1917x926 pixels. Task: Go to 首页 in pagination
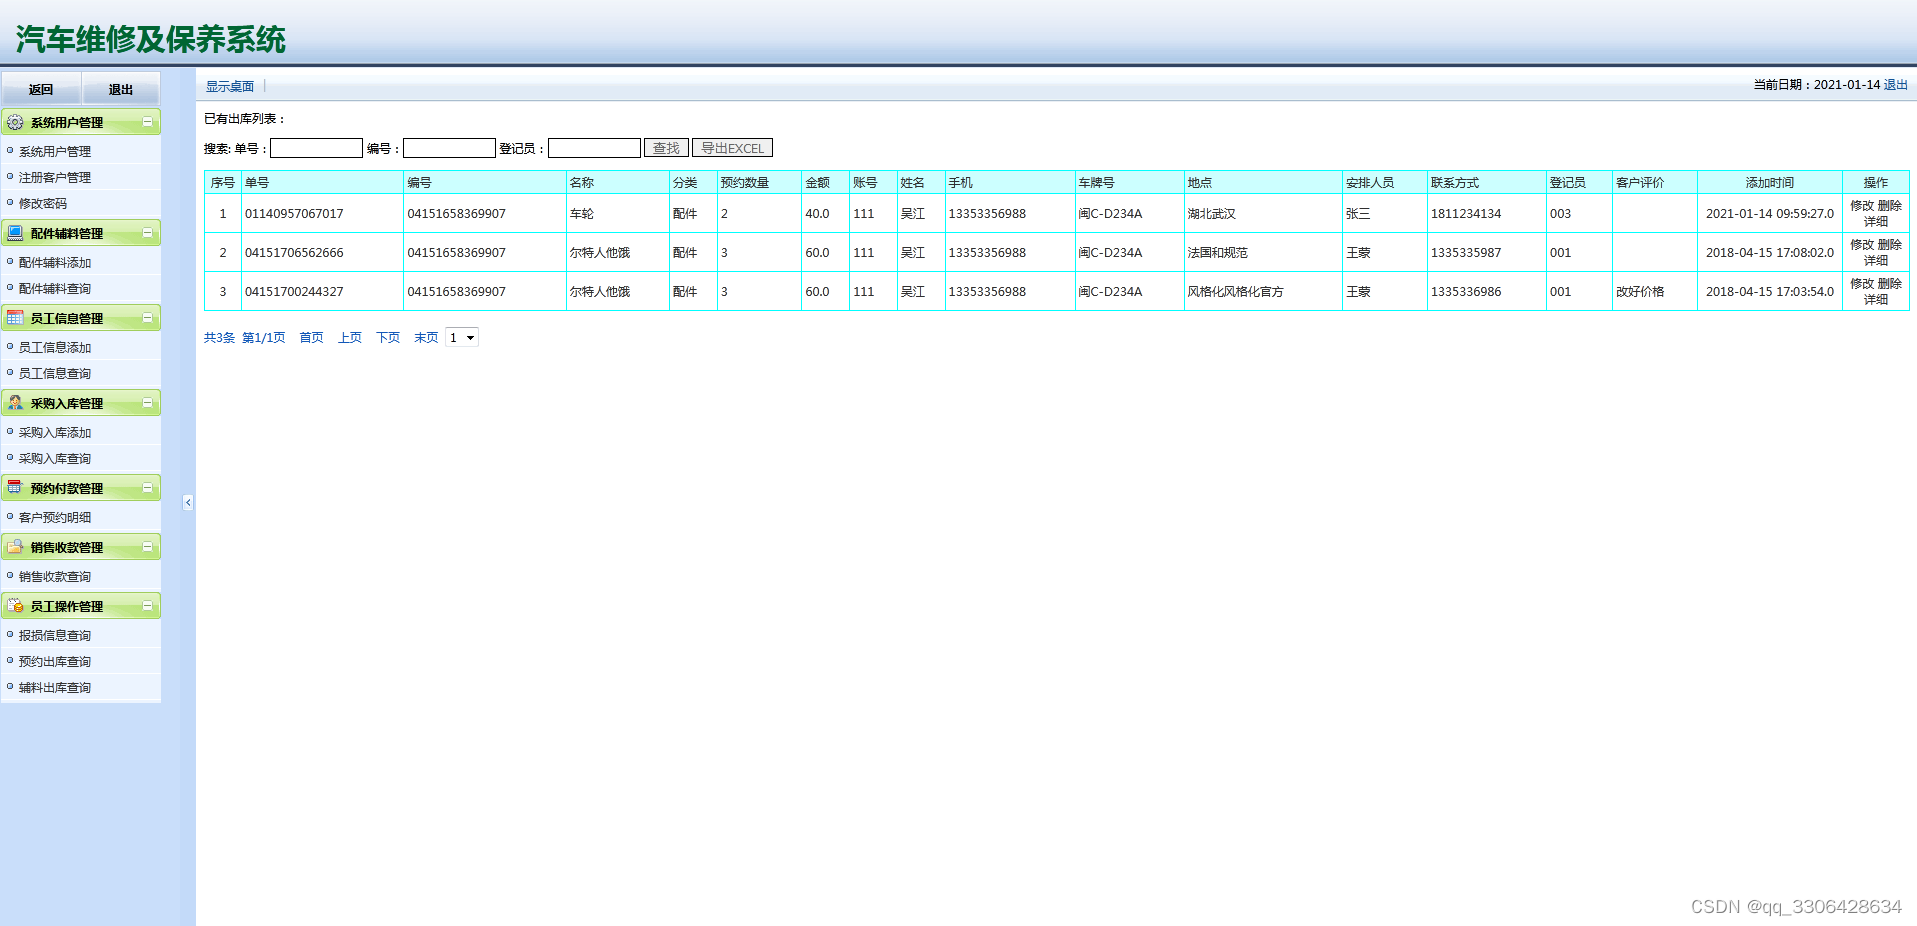[x=312, y=338]
